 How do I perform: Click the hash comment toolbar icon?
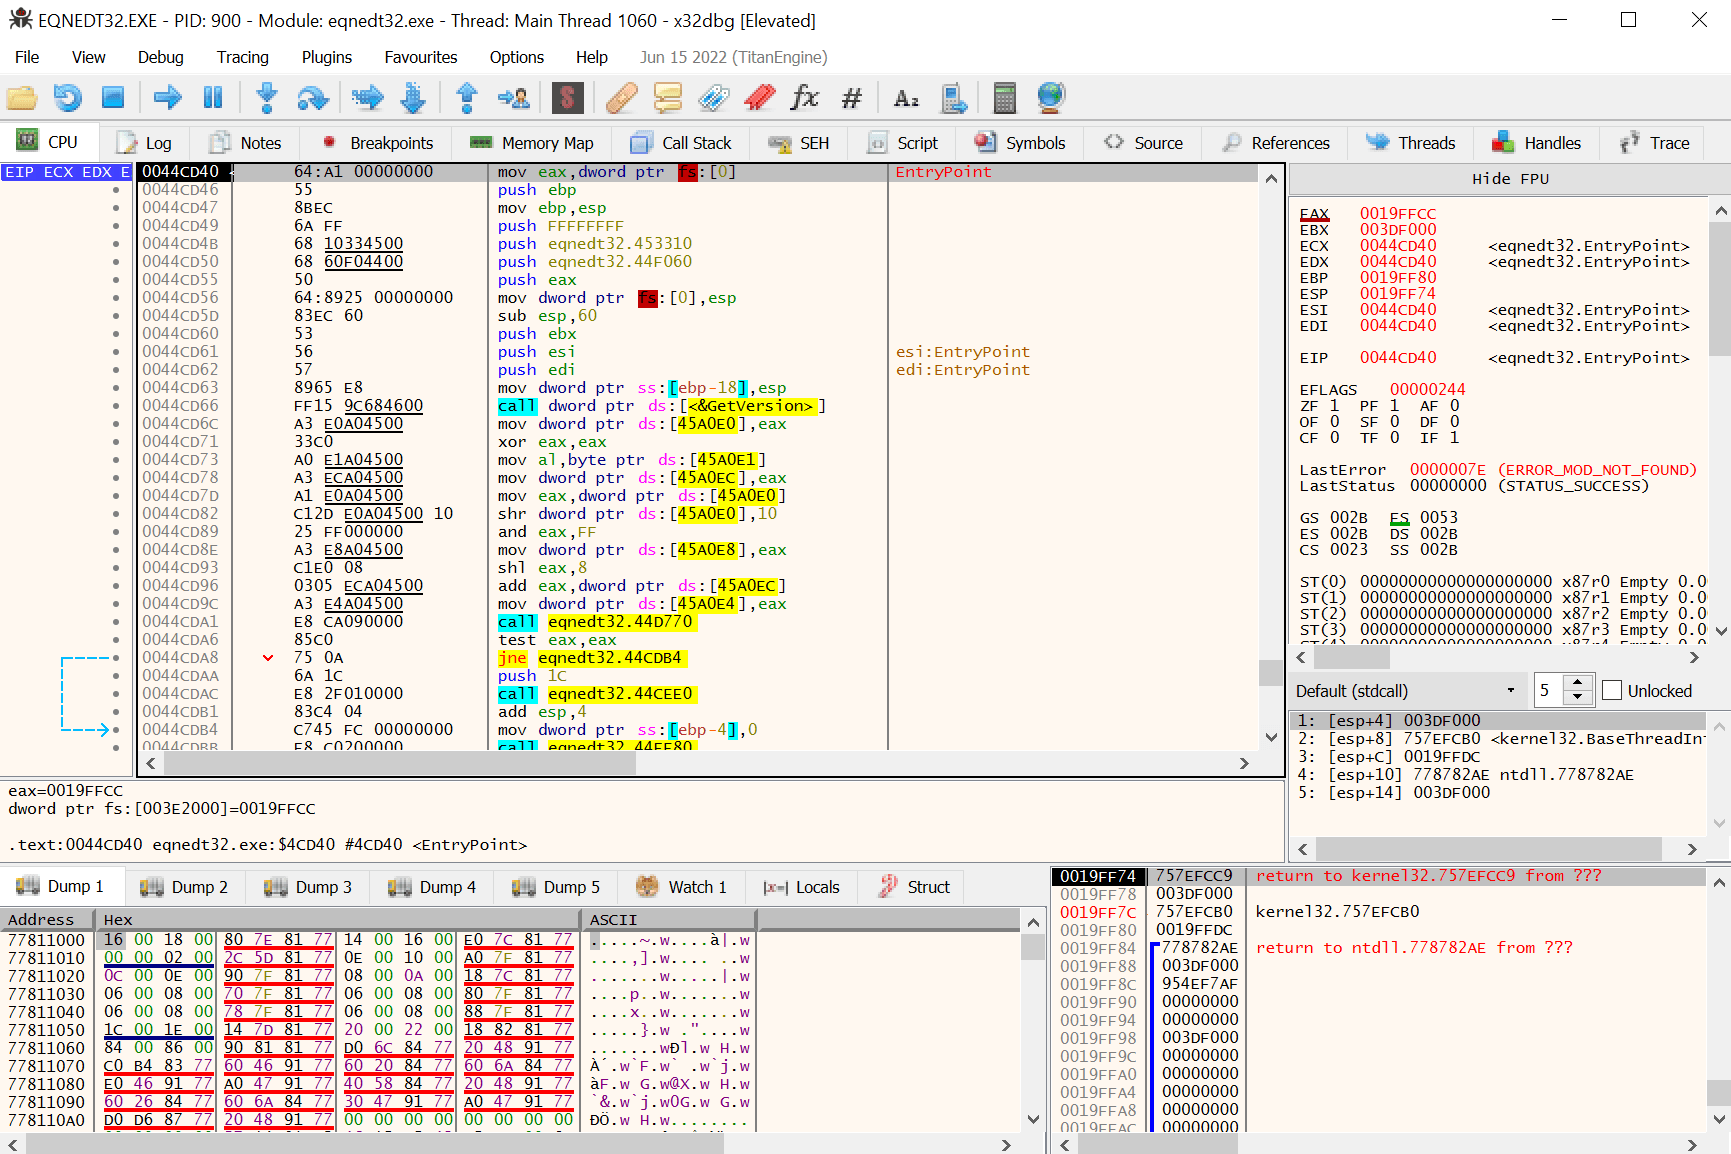coord(852,98)
